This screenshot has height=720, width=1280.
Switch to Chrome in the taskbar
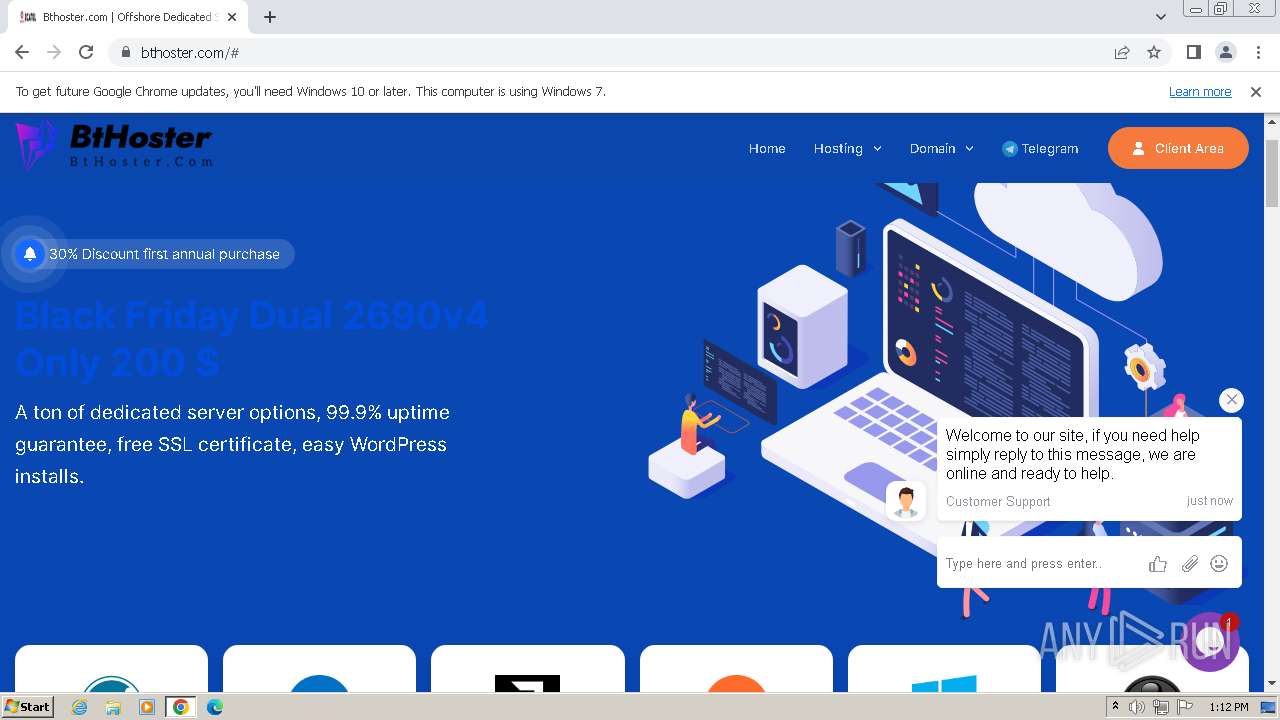[x=180, y=707]
